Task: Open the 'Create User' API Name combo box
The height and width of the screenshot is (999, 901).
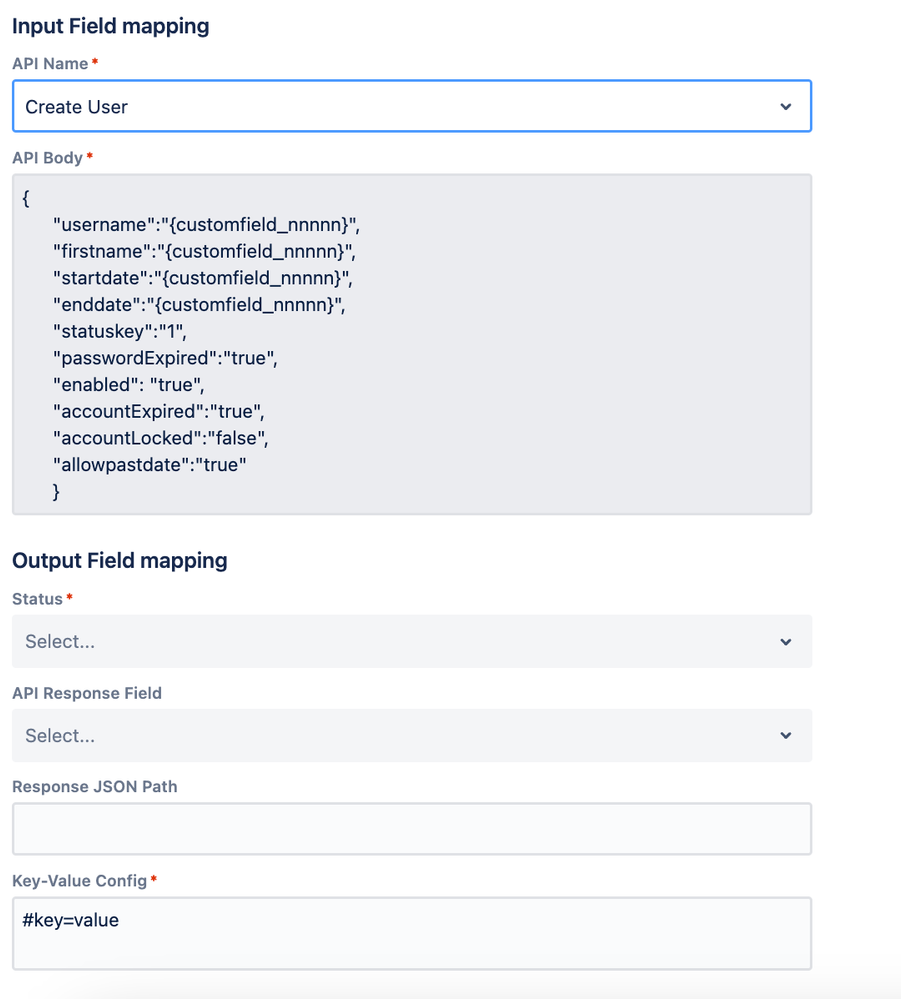Action: [400, 107]
